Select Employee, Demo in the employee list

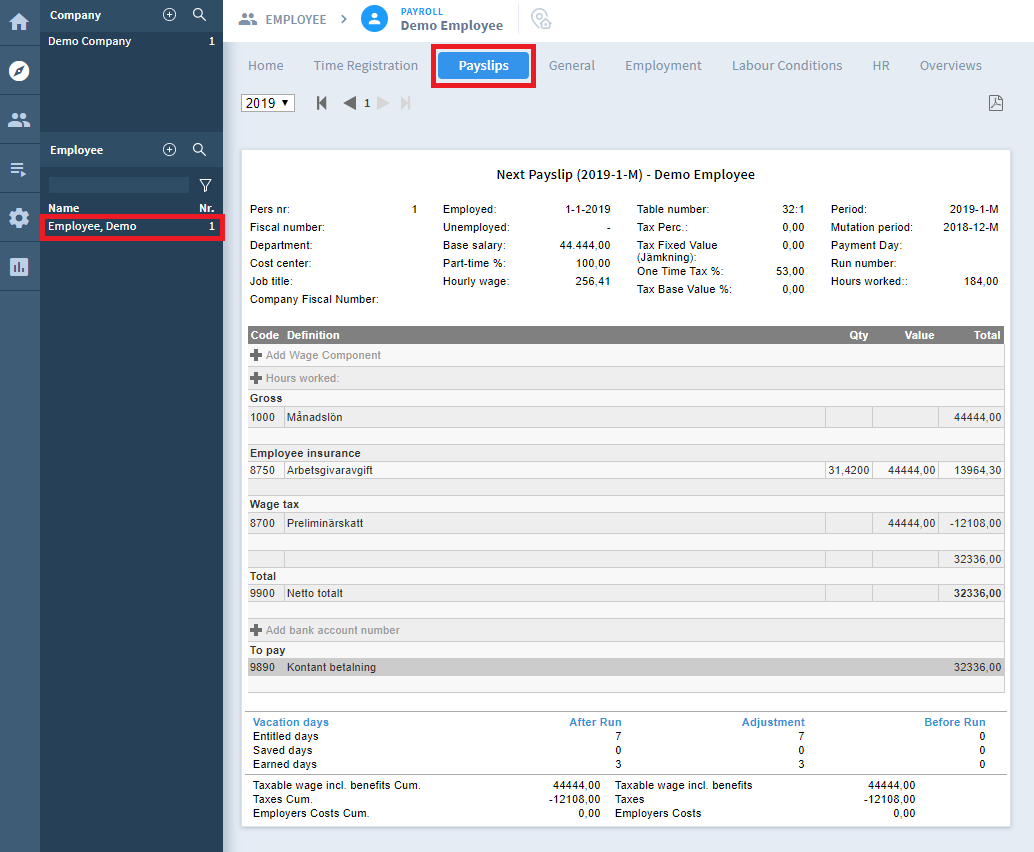click(132, 226)
